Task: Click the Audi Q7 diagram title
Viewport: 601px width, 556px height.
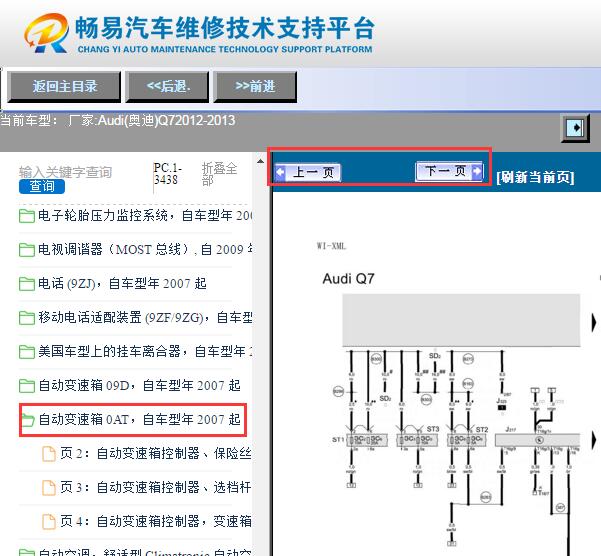Action: pos(348,279)
